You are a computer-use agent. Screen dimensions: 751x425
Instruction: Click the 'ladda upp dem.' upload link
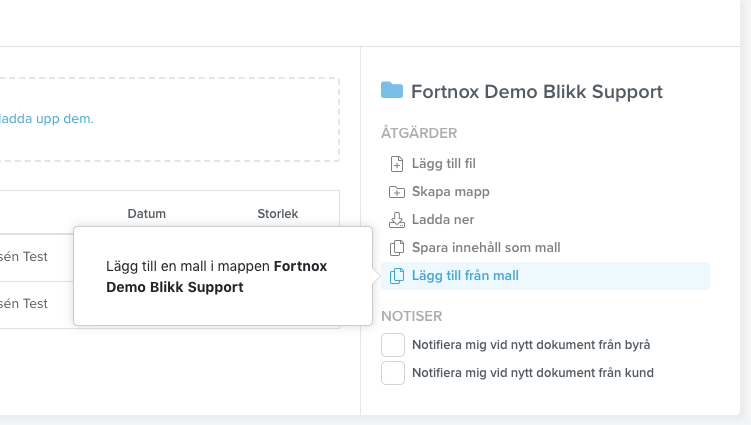(x=46, y=118)
